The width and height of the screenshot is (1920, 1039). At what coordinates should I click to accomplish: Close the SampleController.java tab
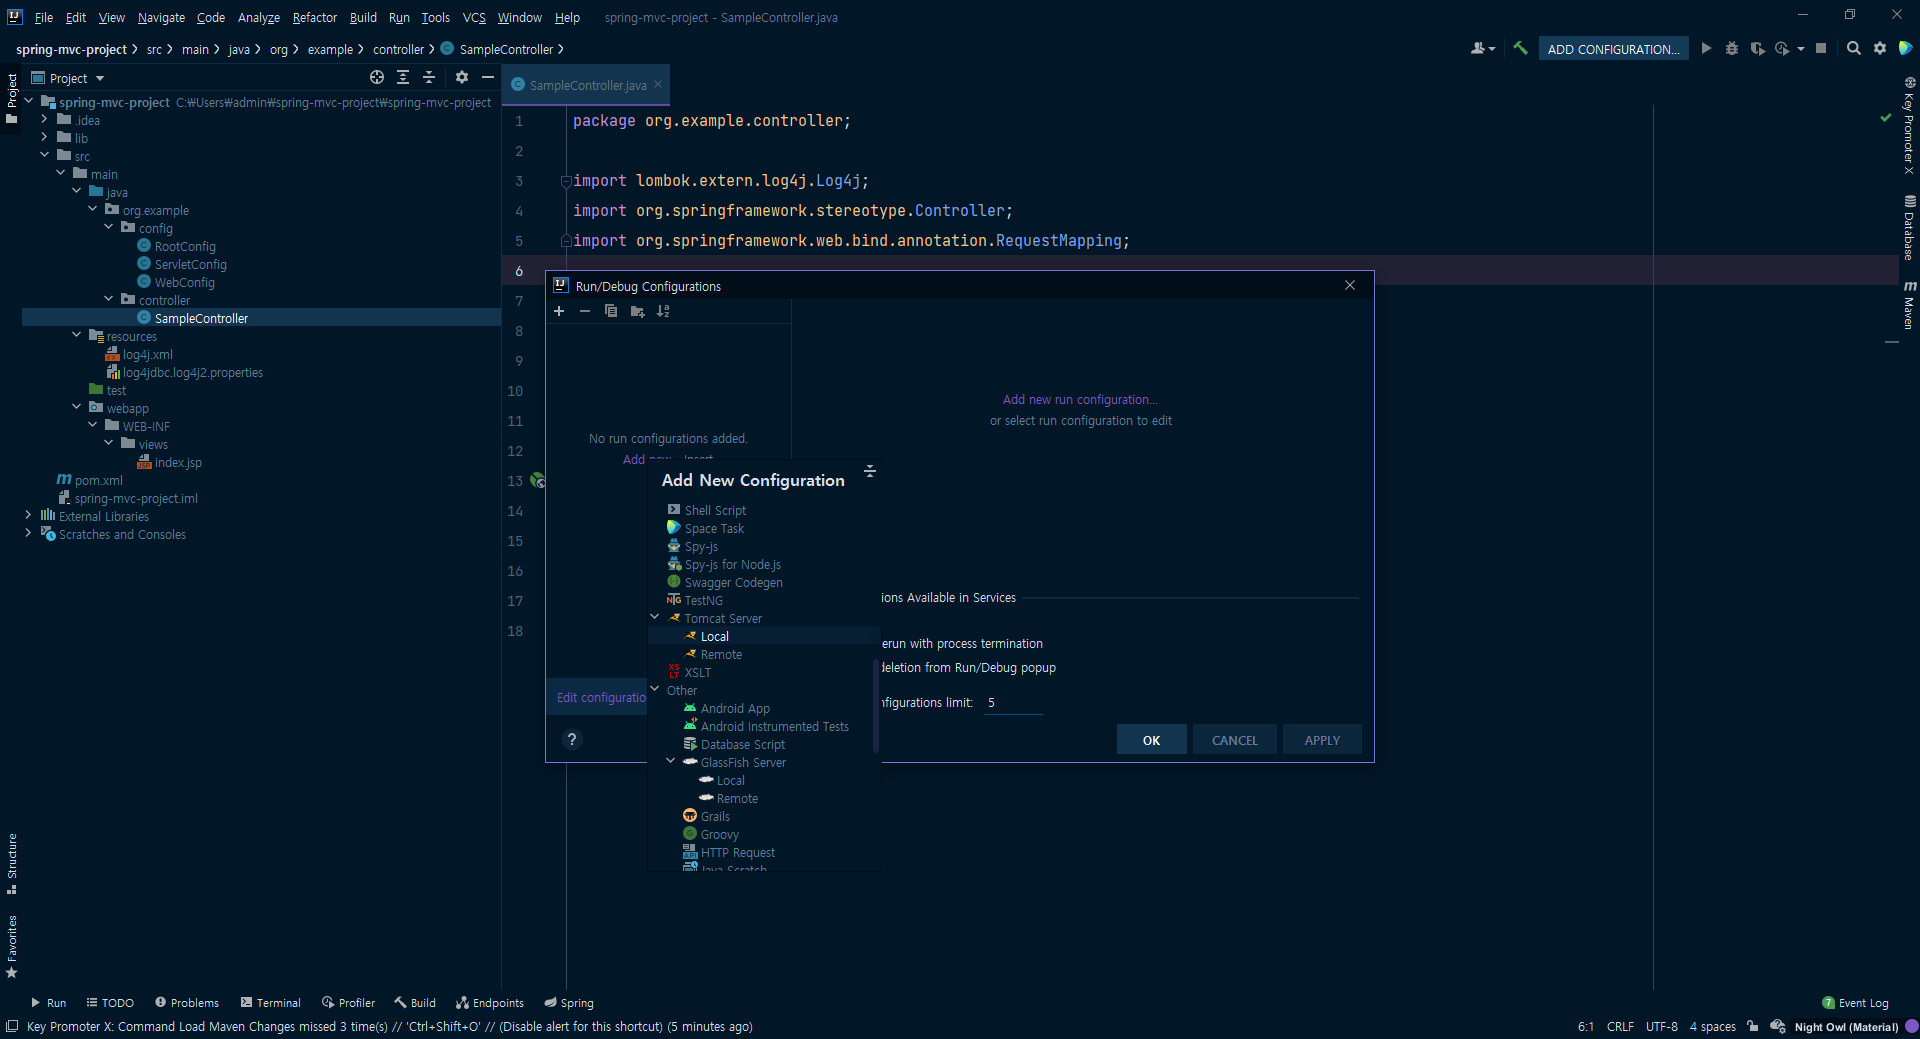pos(658,84)
